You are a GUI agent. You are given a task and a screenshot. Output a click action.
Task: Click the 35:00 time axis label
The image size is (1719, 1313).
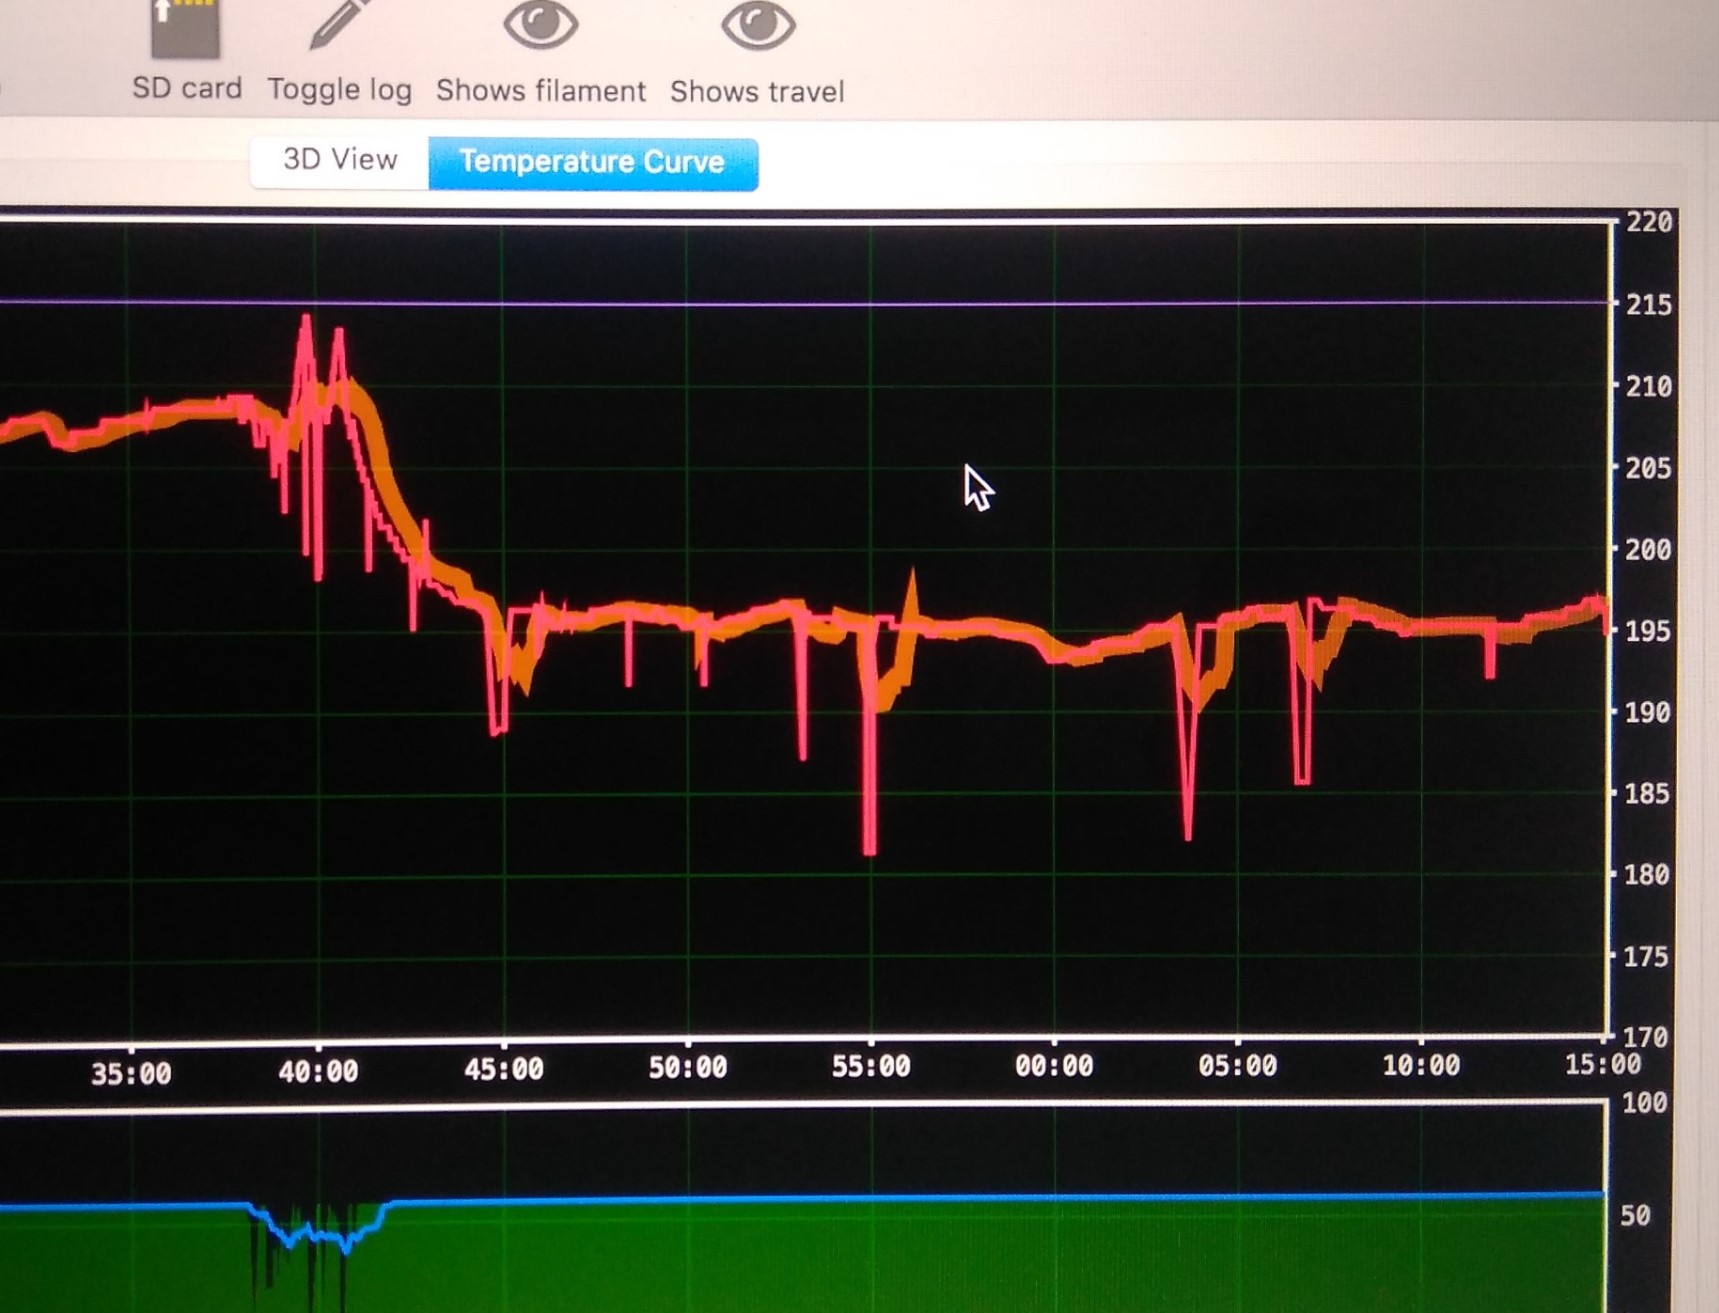(131, 1074)
